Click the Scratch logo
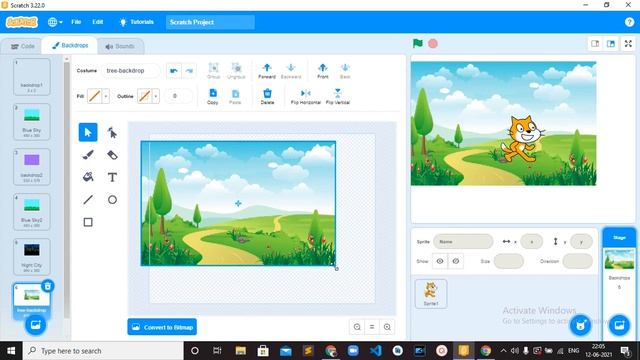This screenshot has width=640, height=360. click(22, 22)
